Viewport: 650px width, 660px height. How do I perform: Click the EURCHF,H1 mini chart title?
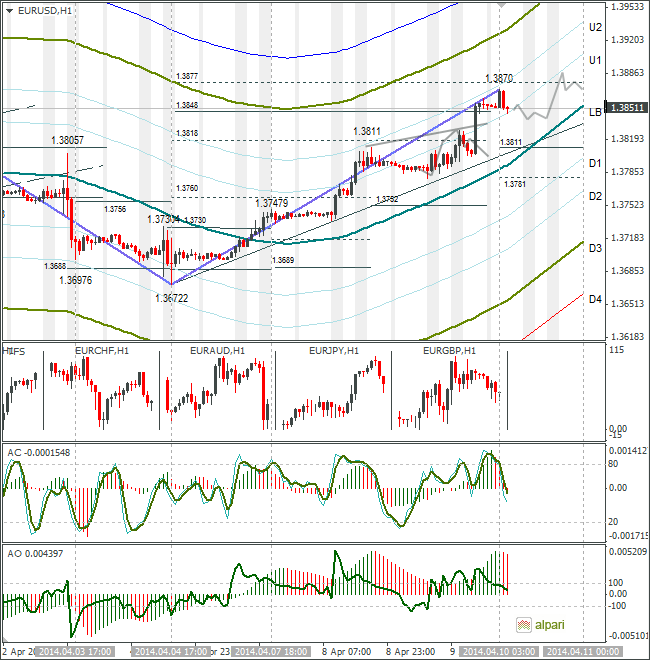(x=102, y=351)
